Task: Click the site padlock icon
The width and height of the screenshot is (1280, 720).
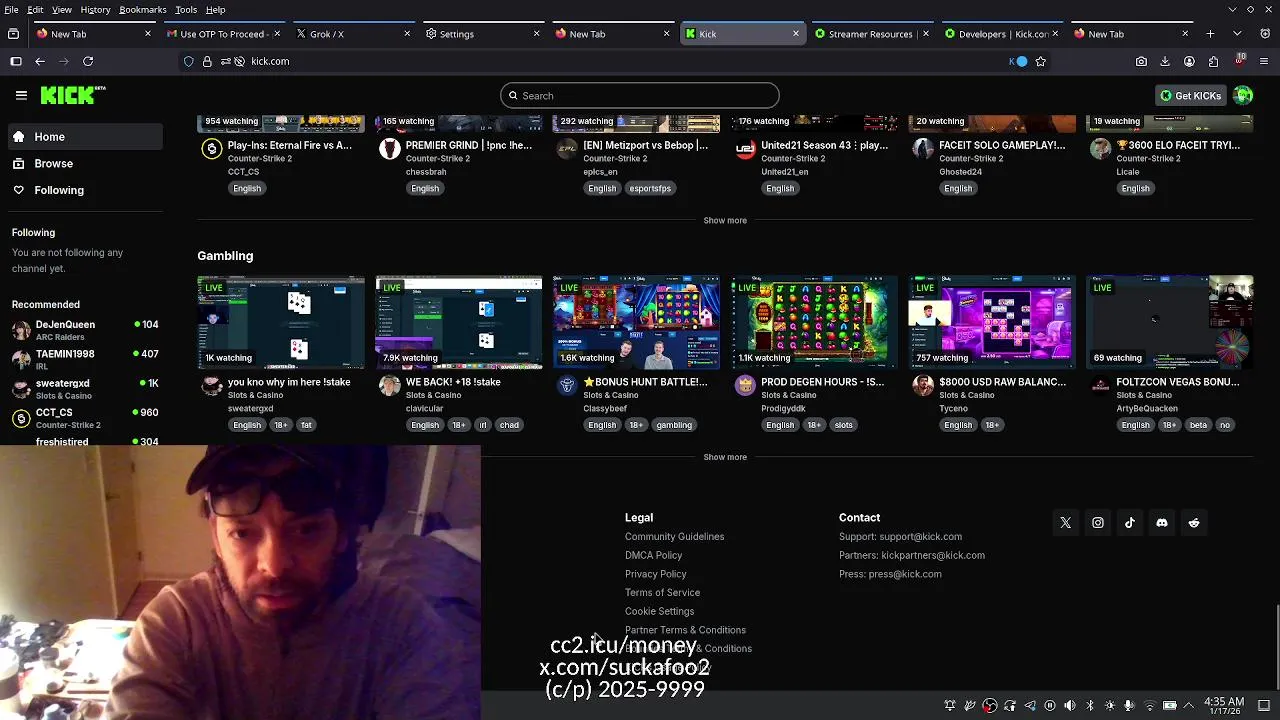Action: (207, 61)
